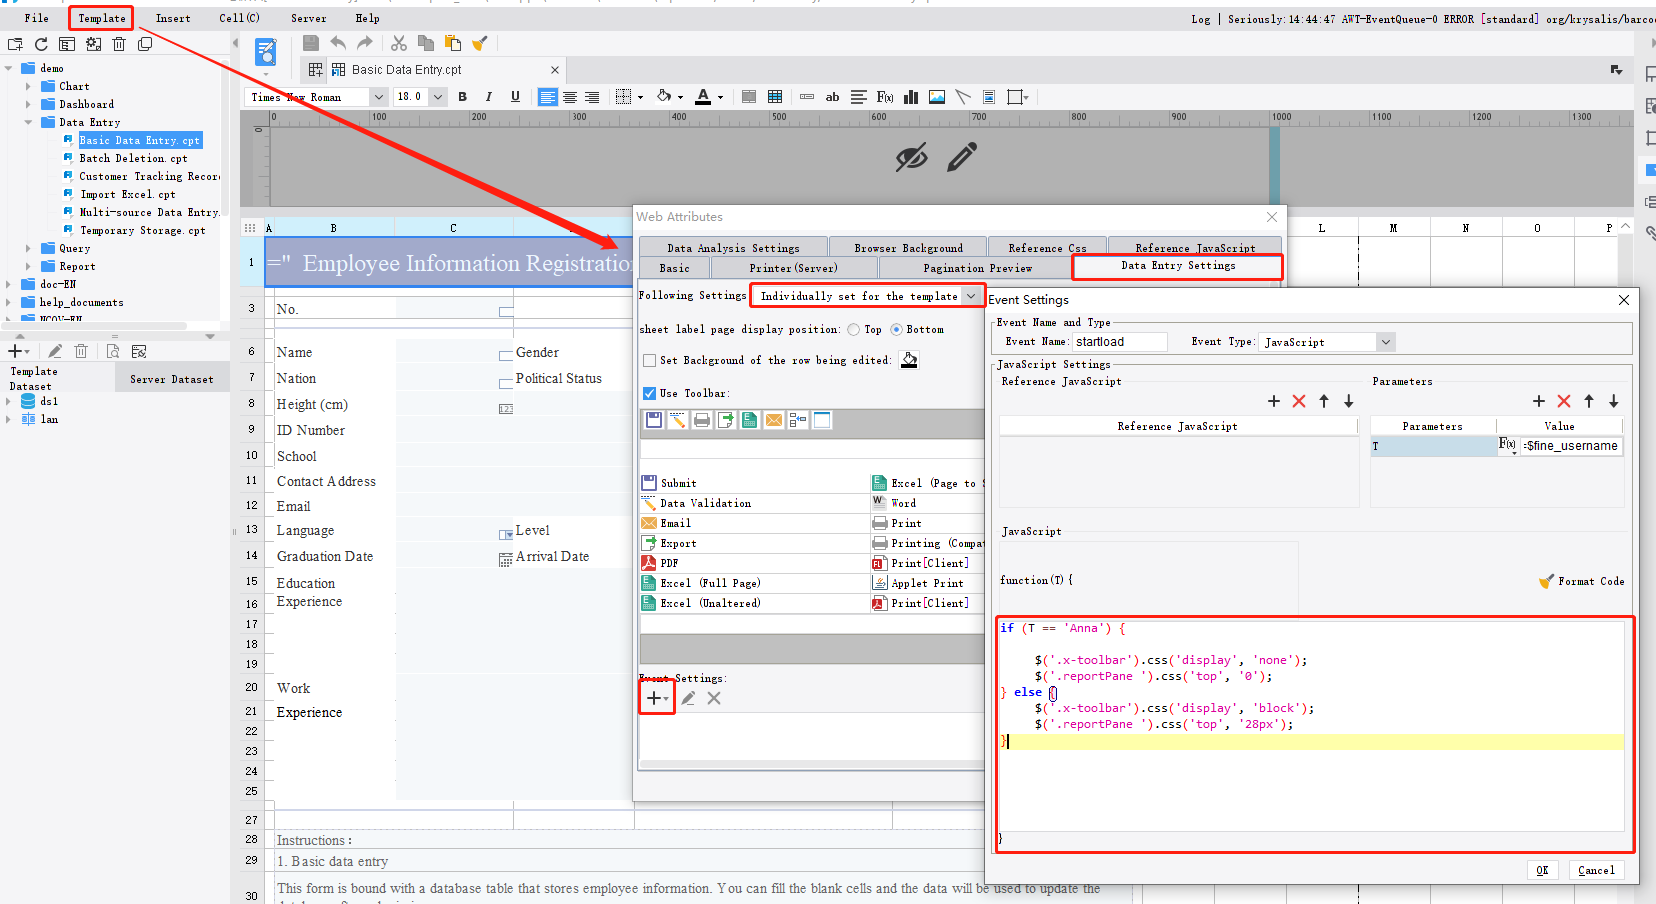Select the Email icon in the button list

click(x=651, y=522)
